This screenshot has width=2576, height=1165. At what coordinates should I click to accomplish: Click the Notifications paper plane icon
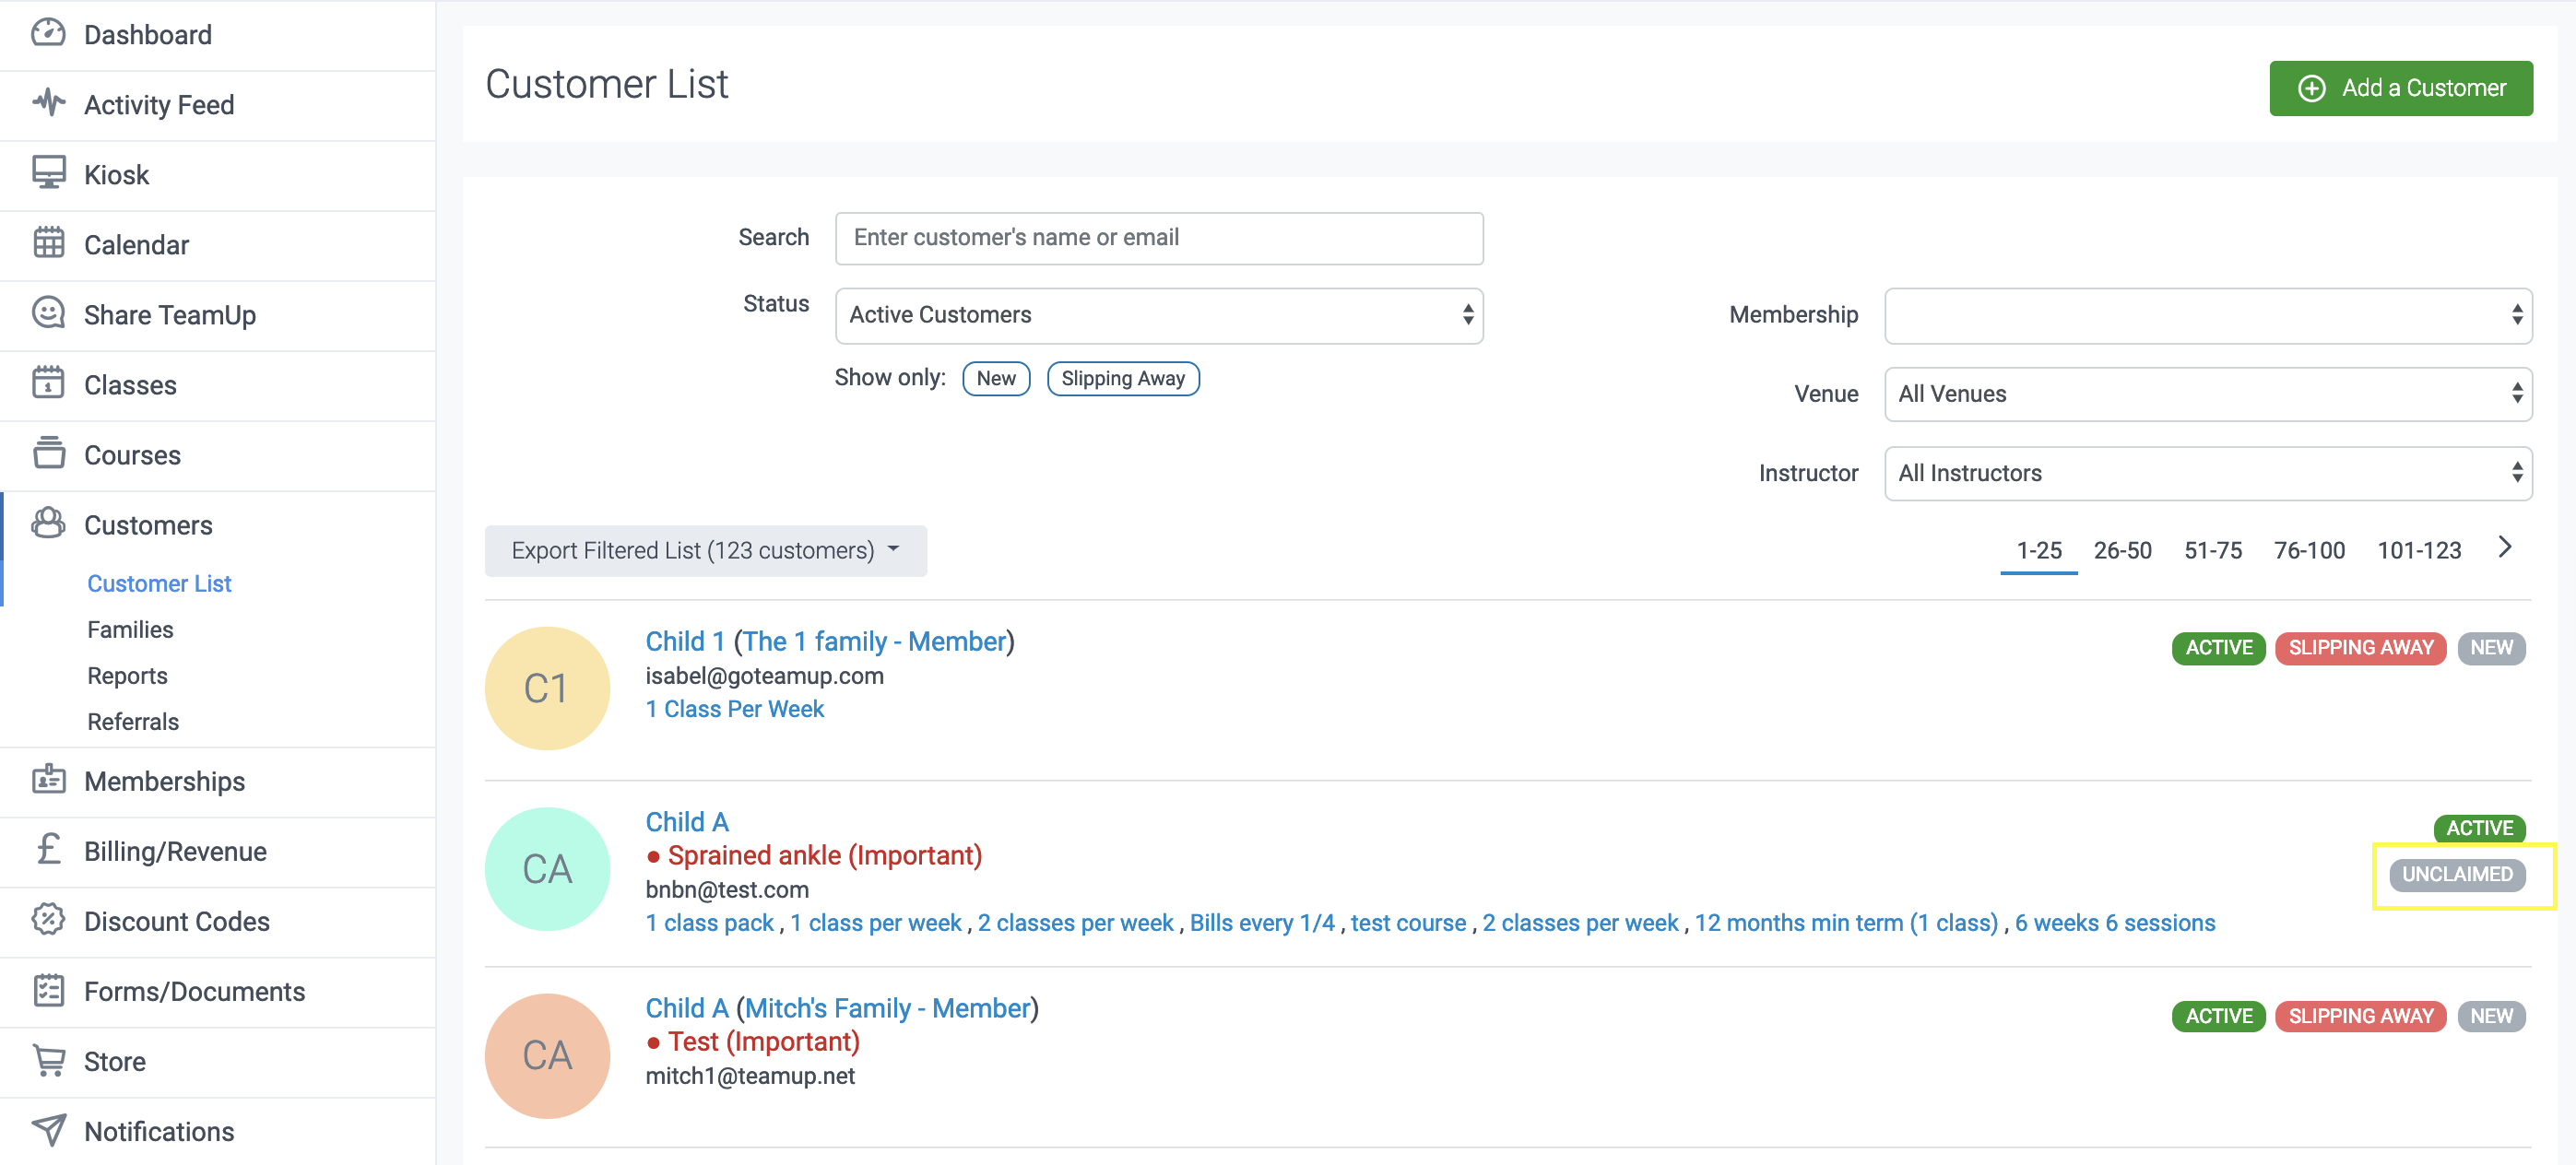point(48,1130)
